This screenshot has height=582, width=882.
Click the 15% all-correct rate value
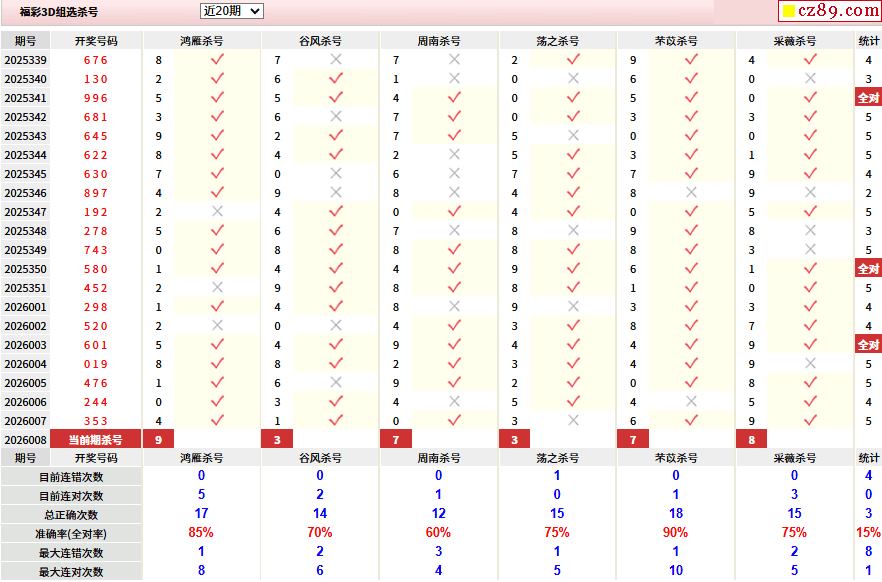pos(868,532)
